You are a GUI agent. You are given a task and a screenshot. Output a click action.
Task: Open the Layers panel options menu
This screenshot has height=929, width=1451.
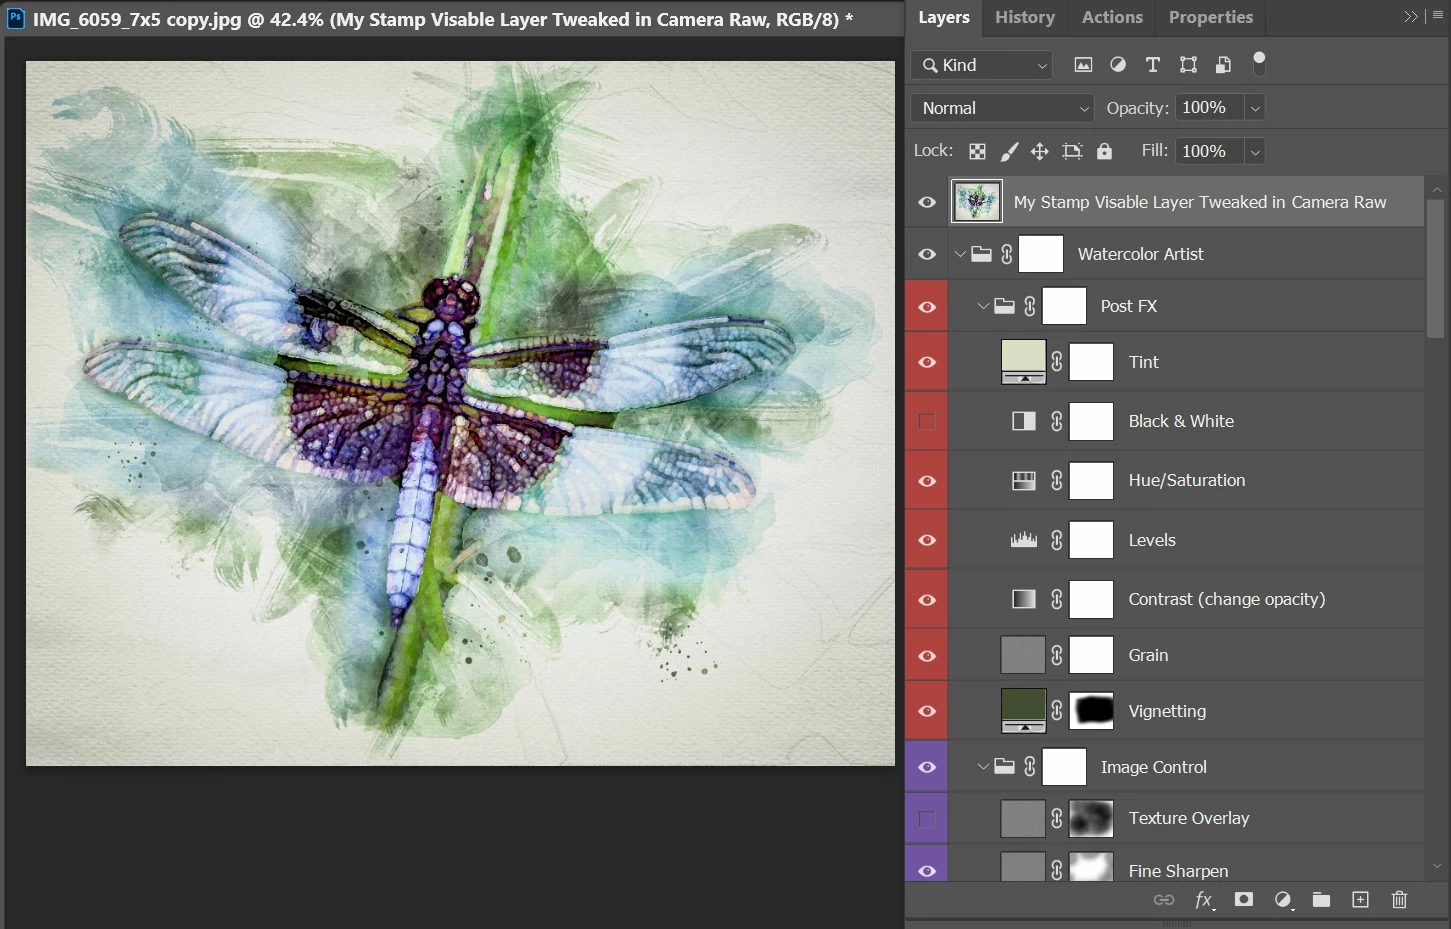pyautogui.click(x=1436, y=17)
